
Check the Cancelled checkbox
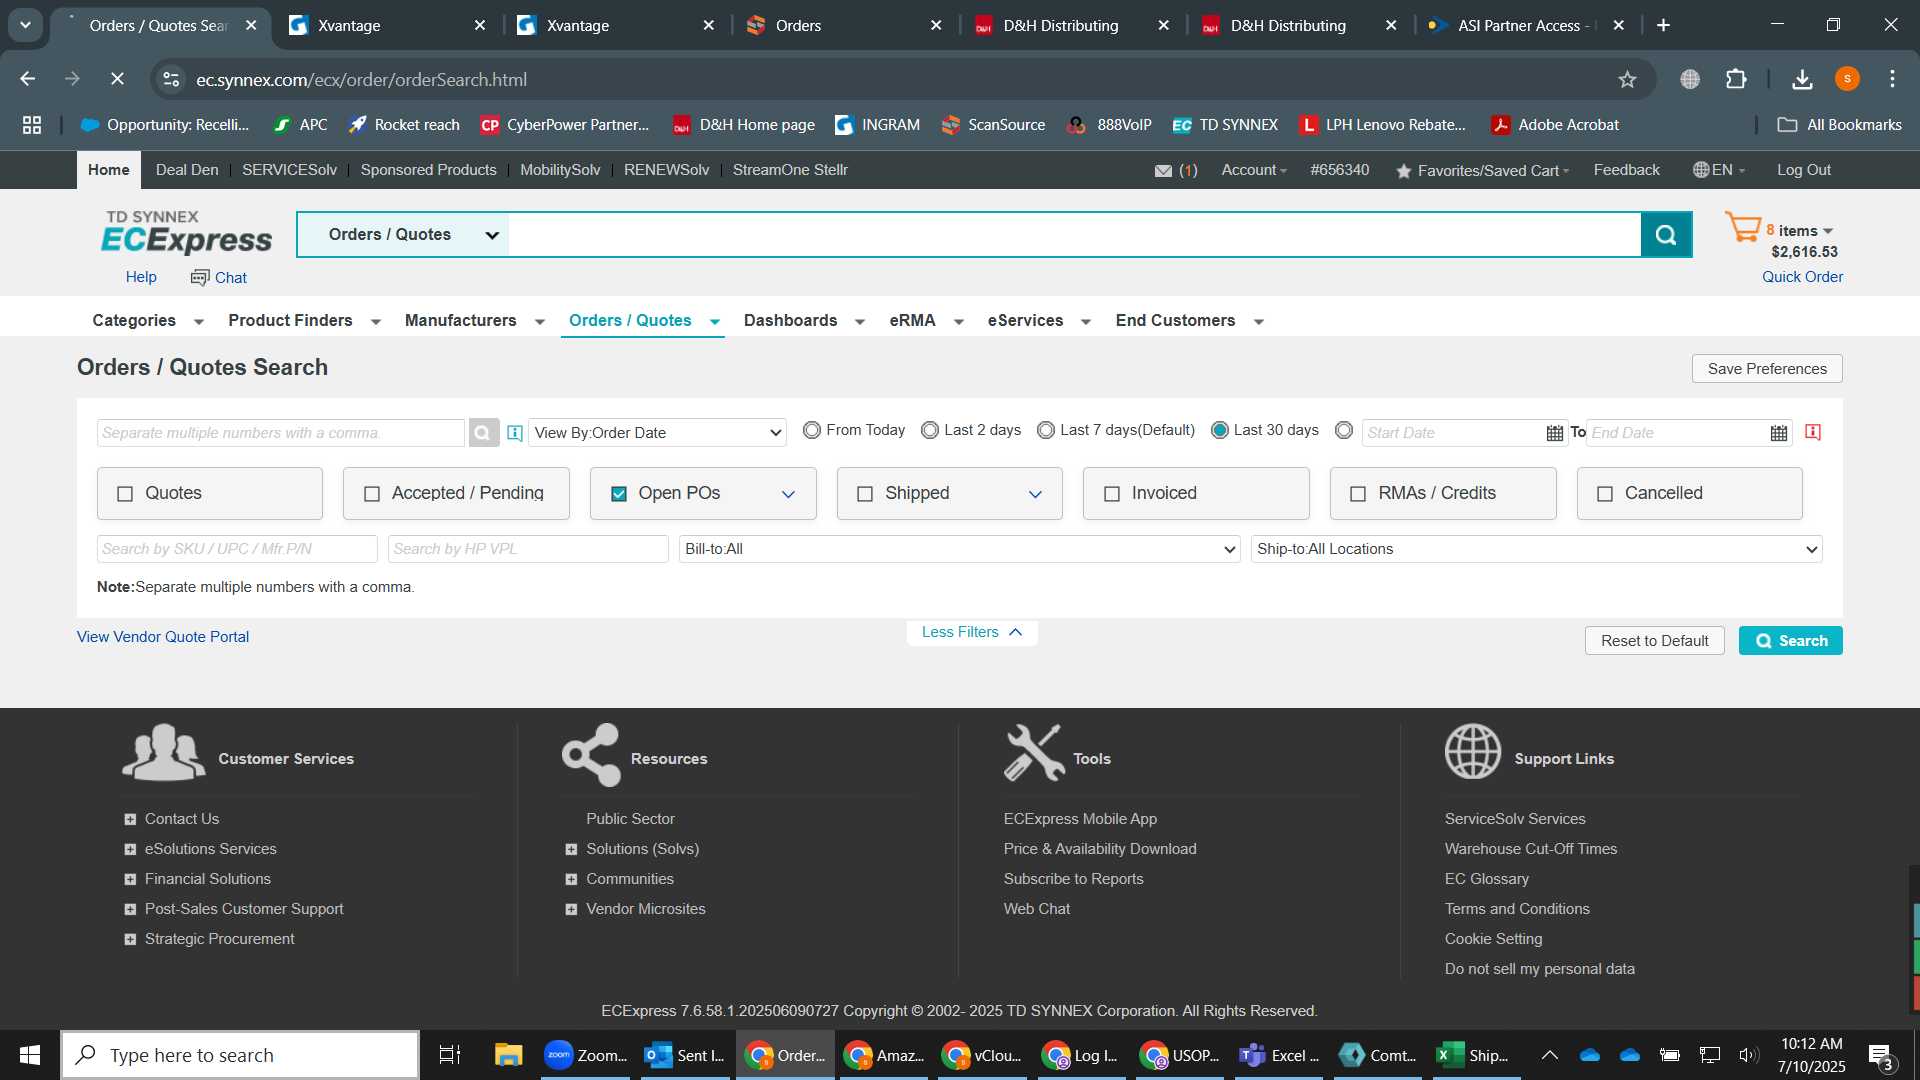point(1605,494)
